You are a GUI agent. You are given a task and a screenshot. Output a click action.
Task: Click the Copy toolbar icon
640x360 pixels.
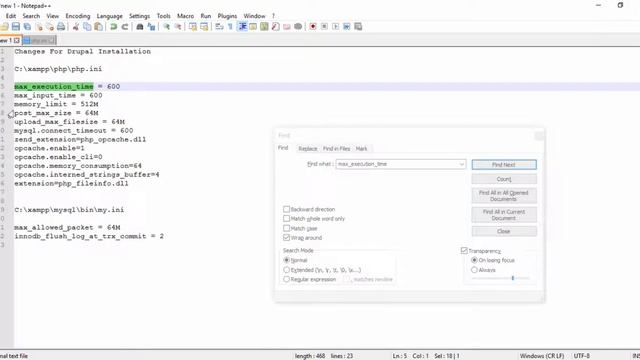pos(87,27)
